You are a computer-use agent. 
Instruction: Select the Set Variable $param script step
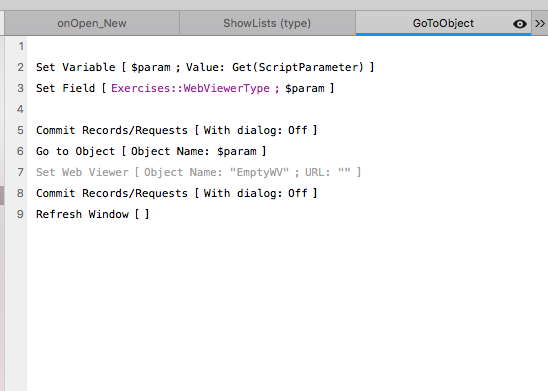tap(205, 67)
